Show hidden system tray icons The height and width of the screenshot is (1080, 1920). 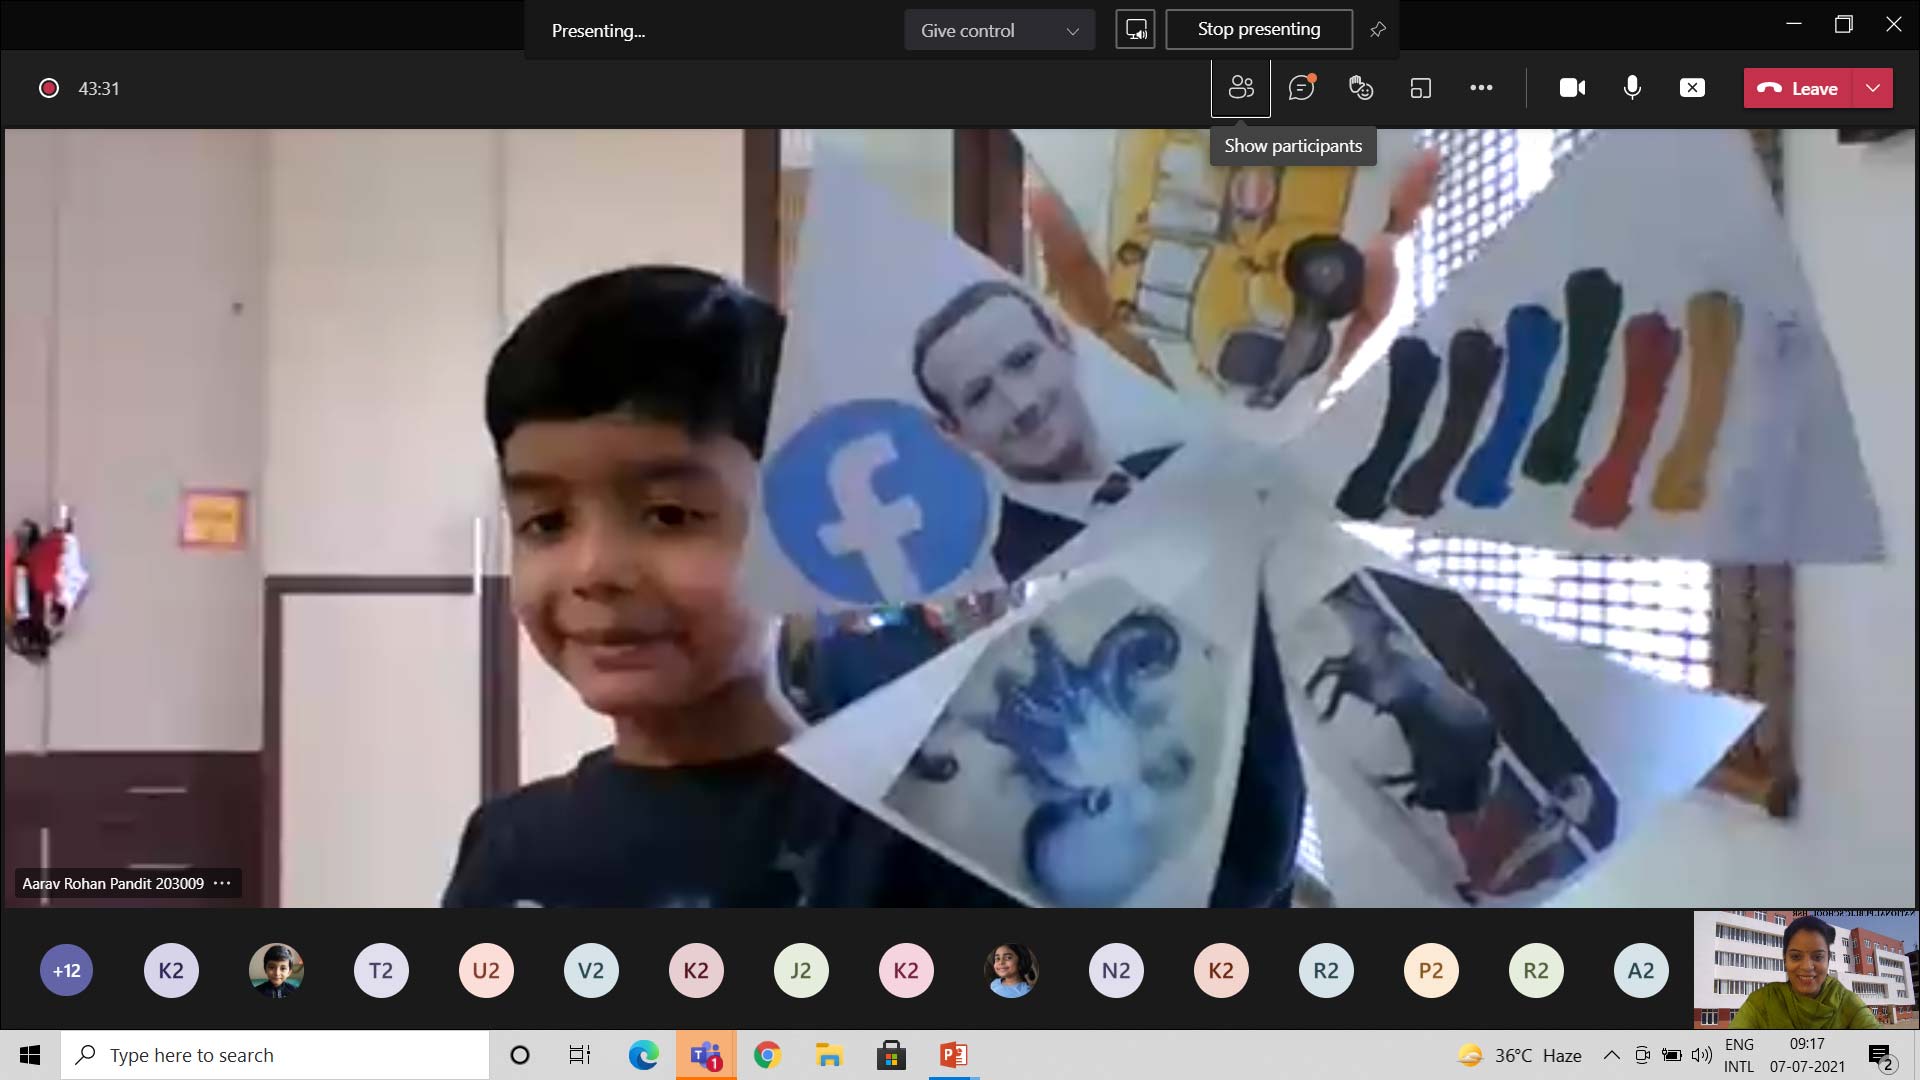click(x=1611, y=1055)
